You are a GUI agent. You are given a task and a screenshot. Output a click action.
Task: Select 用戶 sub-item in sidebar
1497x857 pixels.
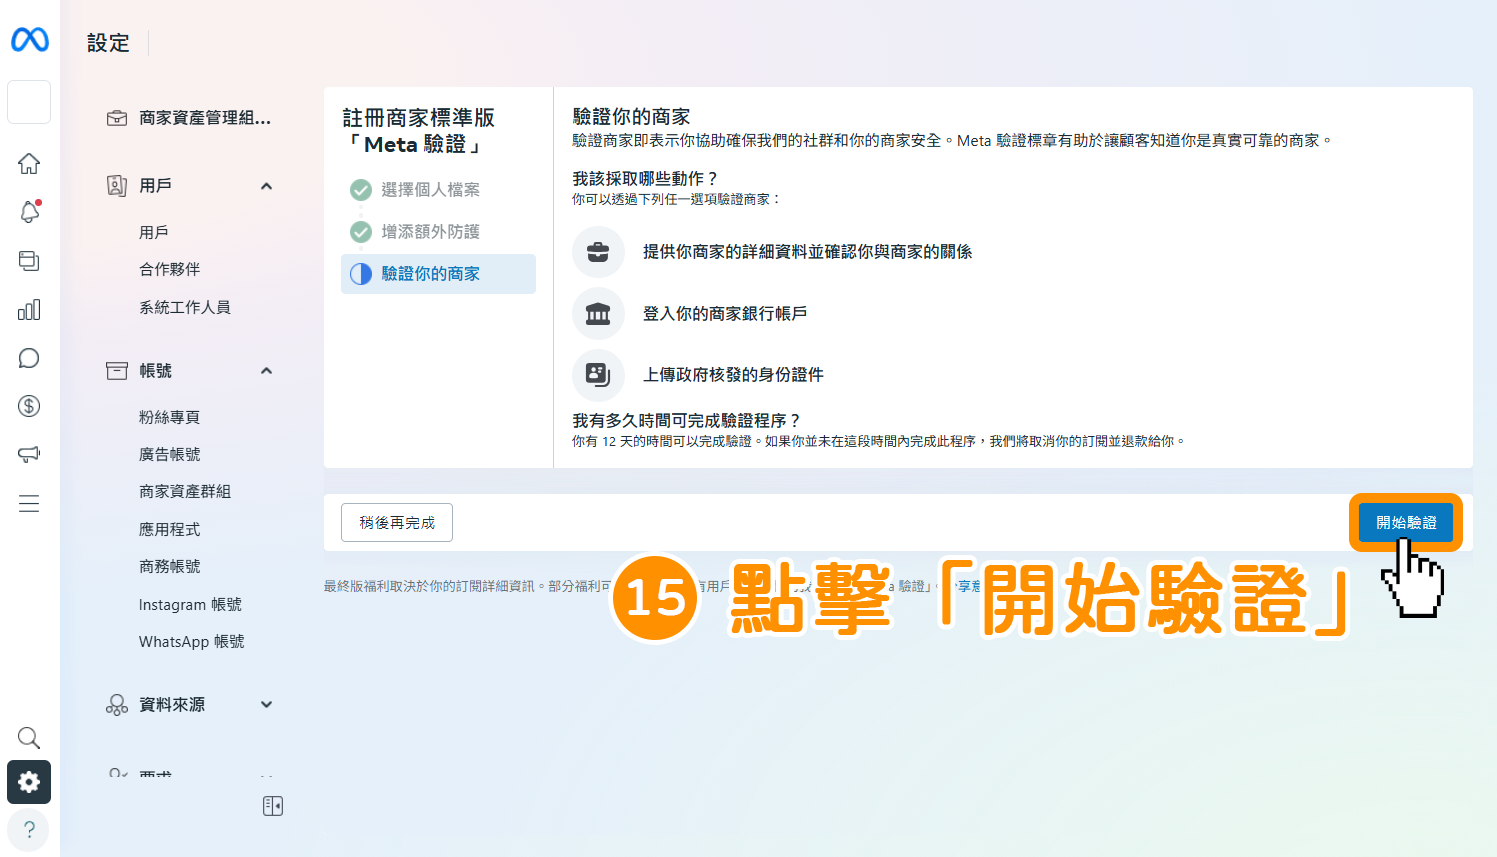pyautogui.click(x=153, y=232)
